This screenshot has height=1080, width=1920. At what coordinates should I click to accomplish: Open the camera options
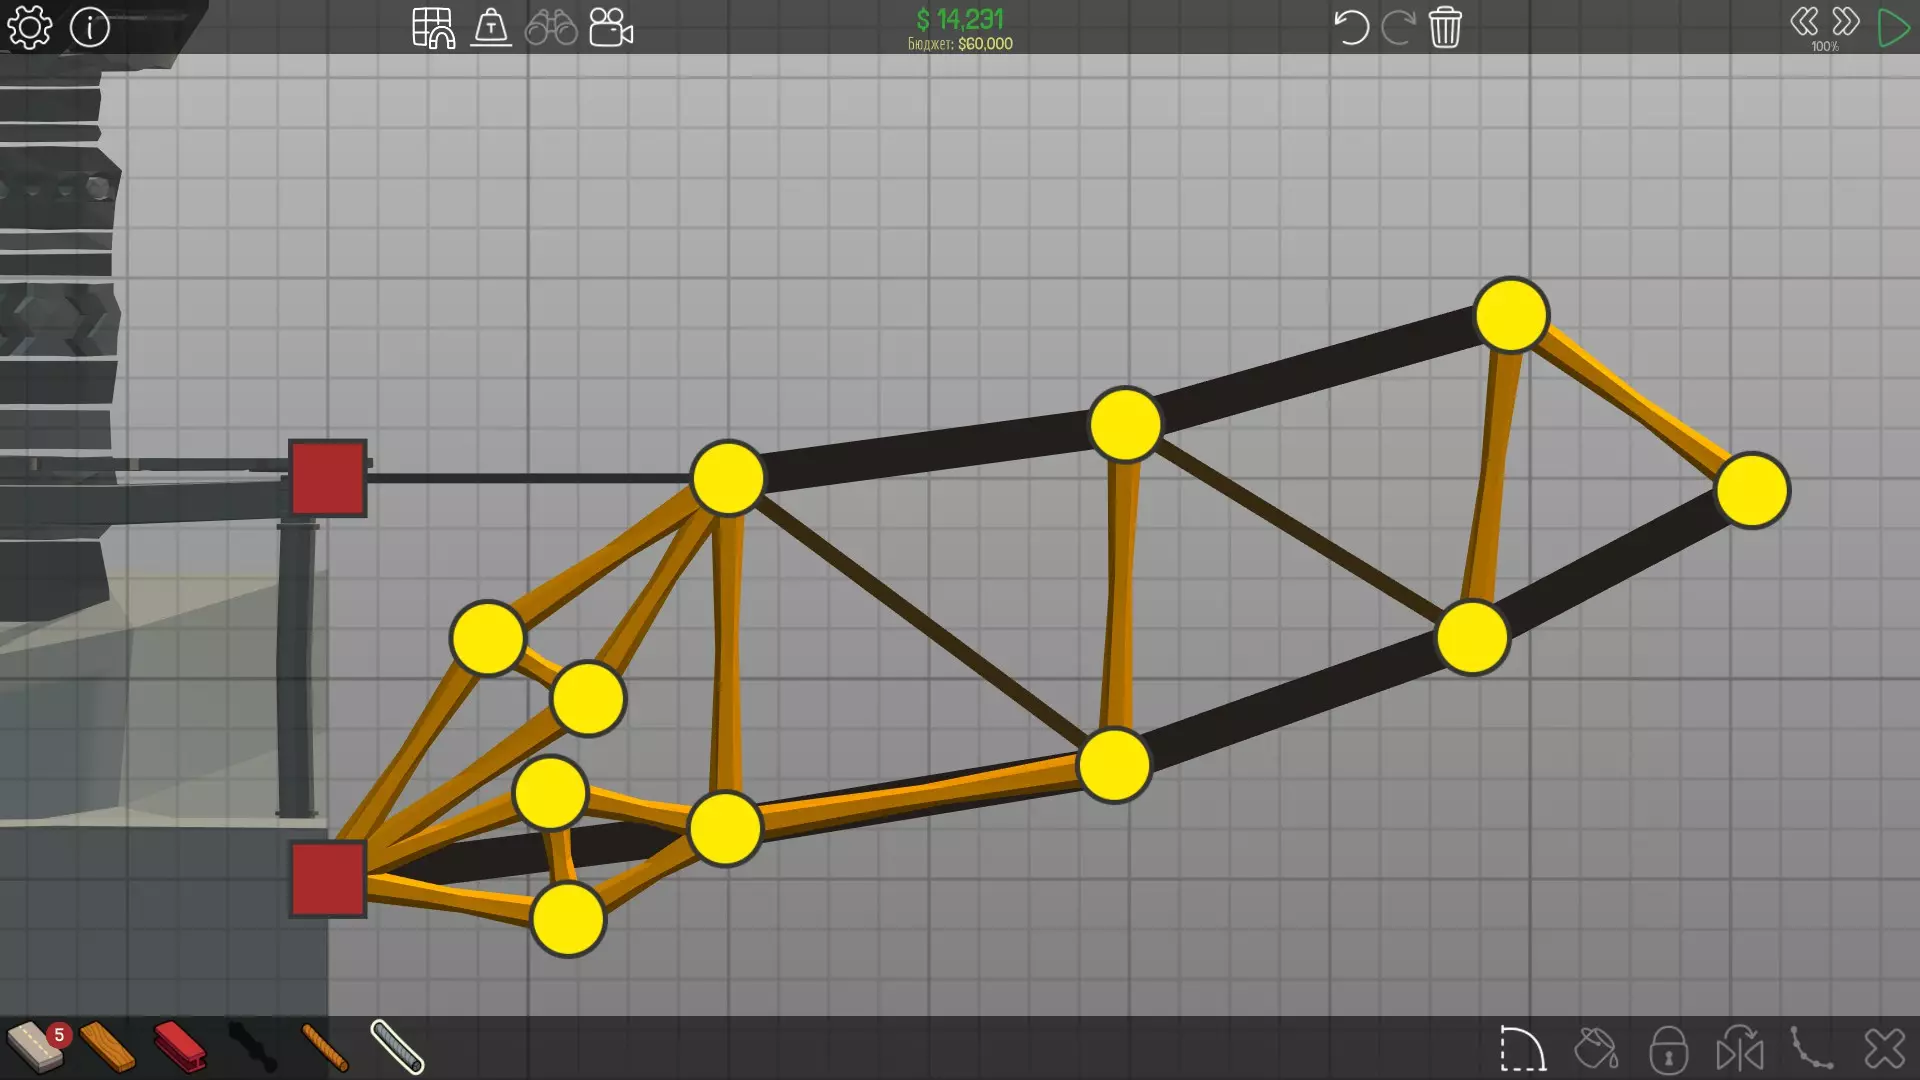click(611, 28)
